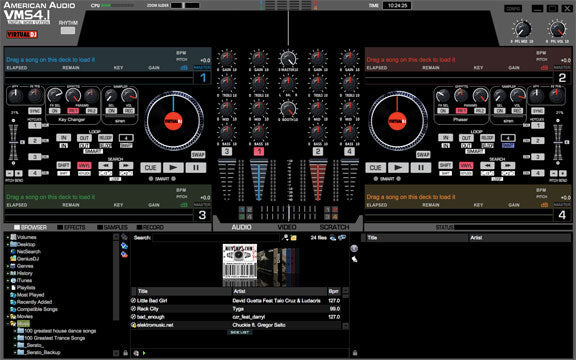Click SWAP on the left deck
This screenshot has height=360, width=576.
pos(198,155)
